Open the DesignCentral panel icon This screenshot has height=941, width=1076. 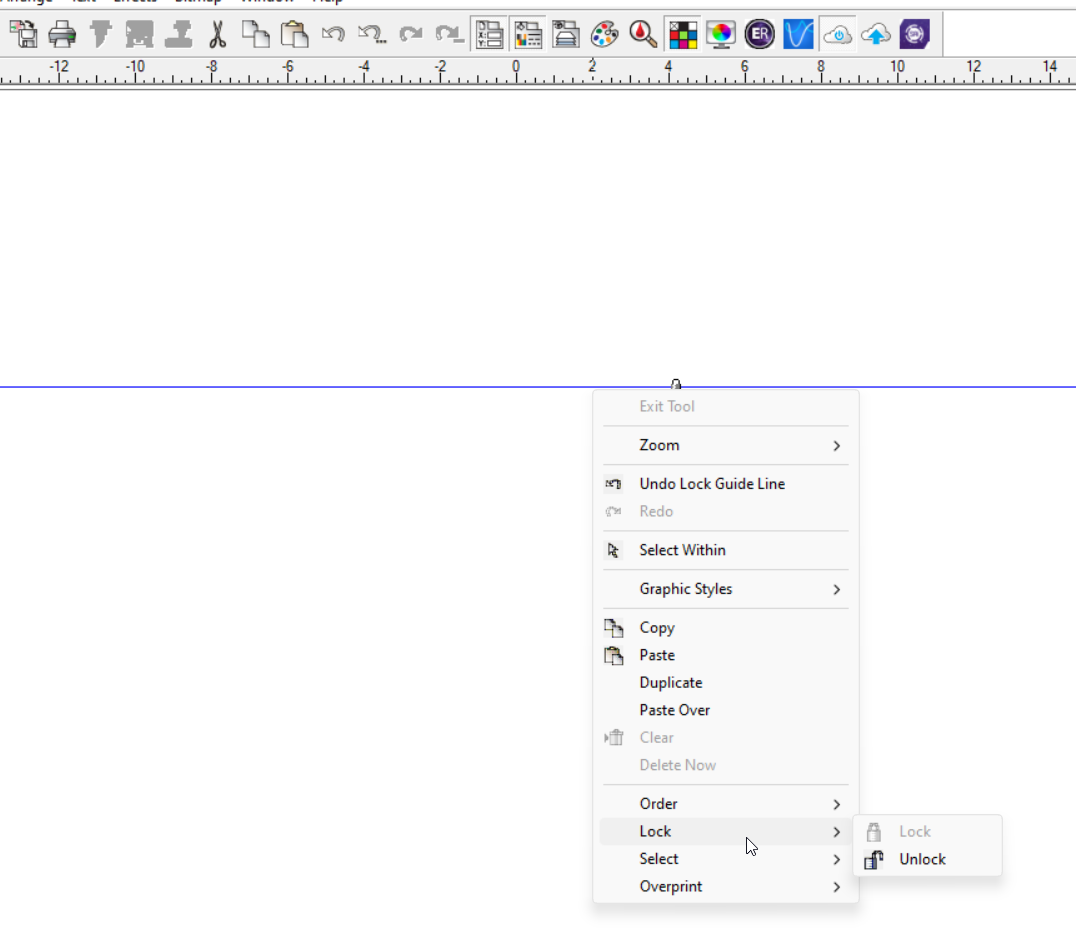click(489, 34)
